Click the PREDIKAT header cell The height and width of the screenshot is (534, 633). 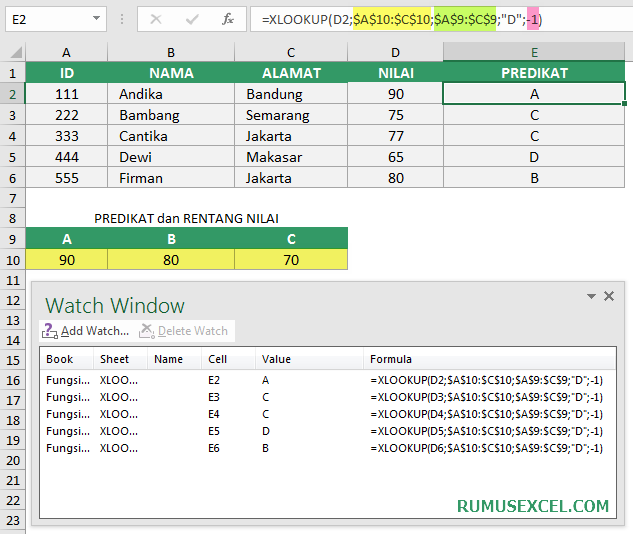tap(534, 73)
